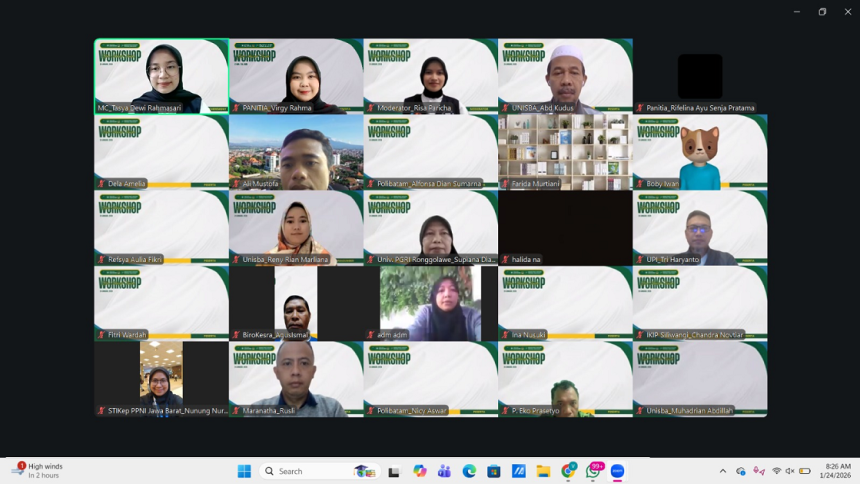Click muted mic icon beside halida na

[x=506, y=260]
